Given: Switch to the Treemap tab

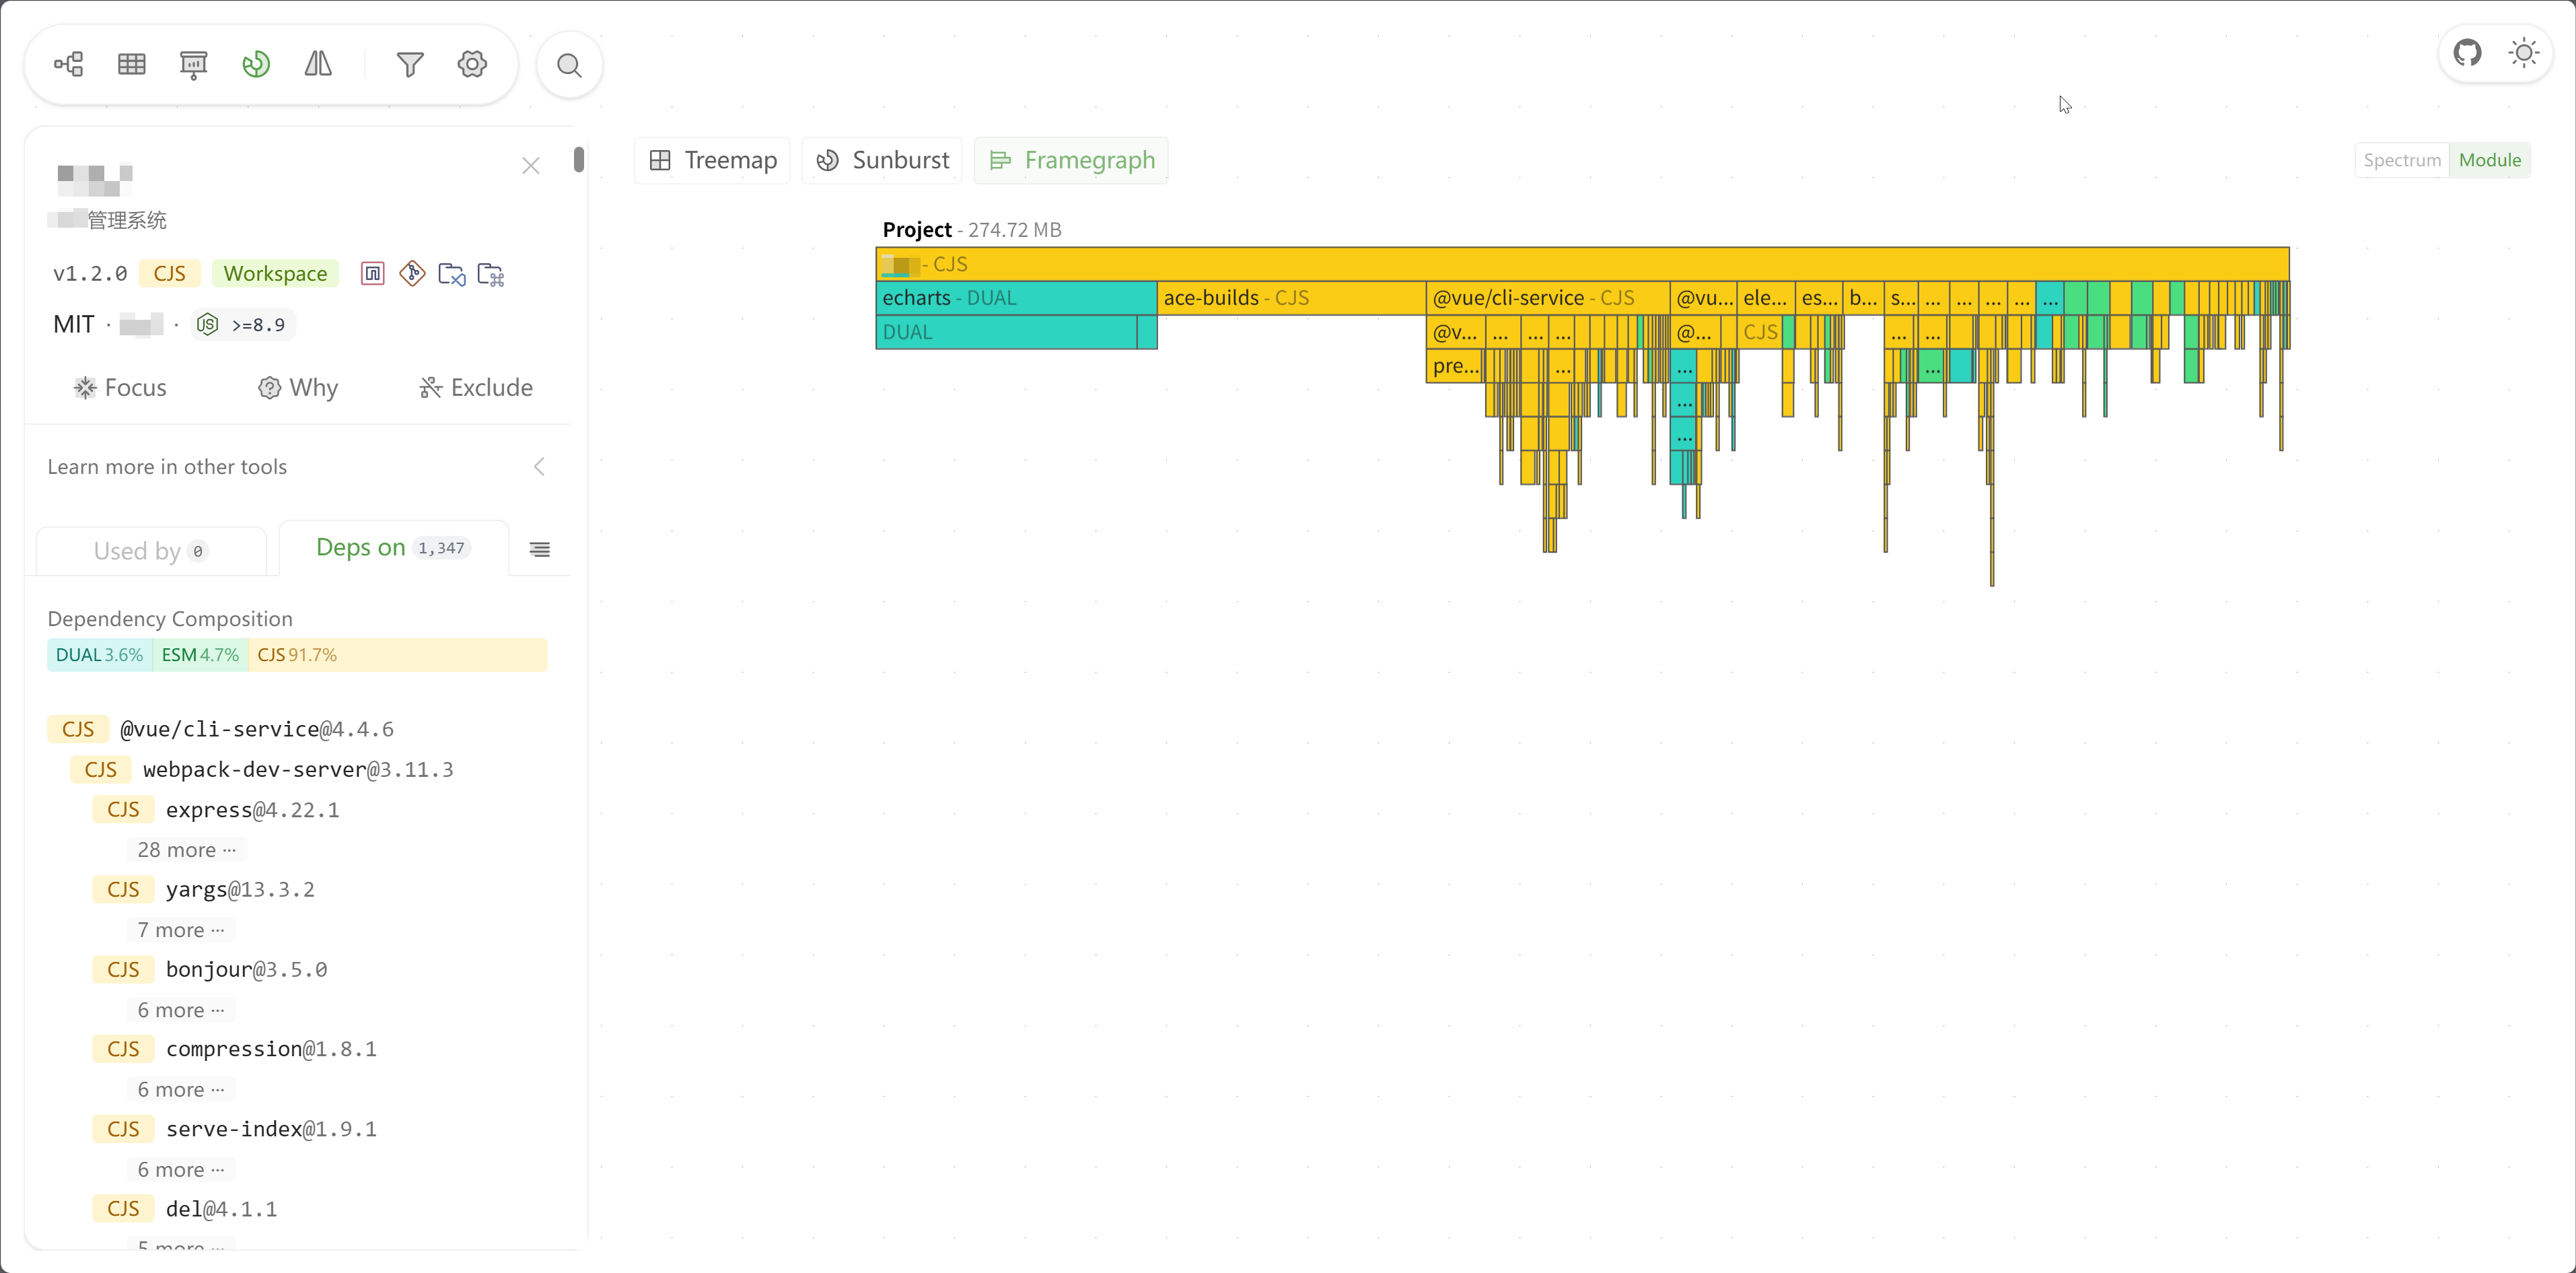Looking at the screenshot, I should click(x=712, y=160).
